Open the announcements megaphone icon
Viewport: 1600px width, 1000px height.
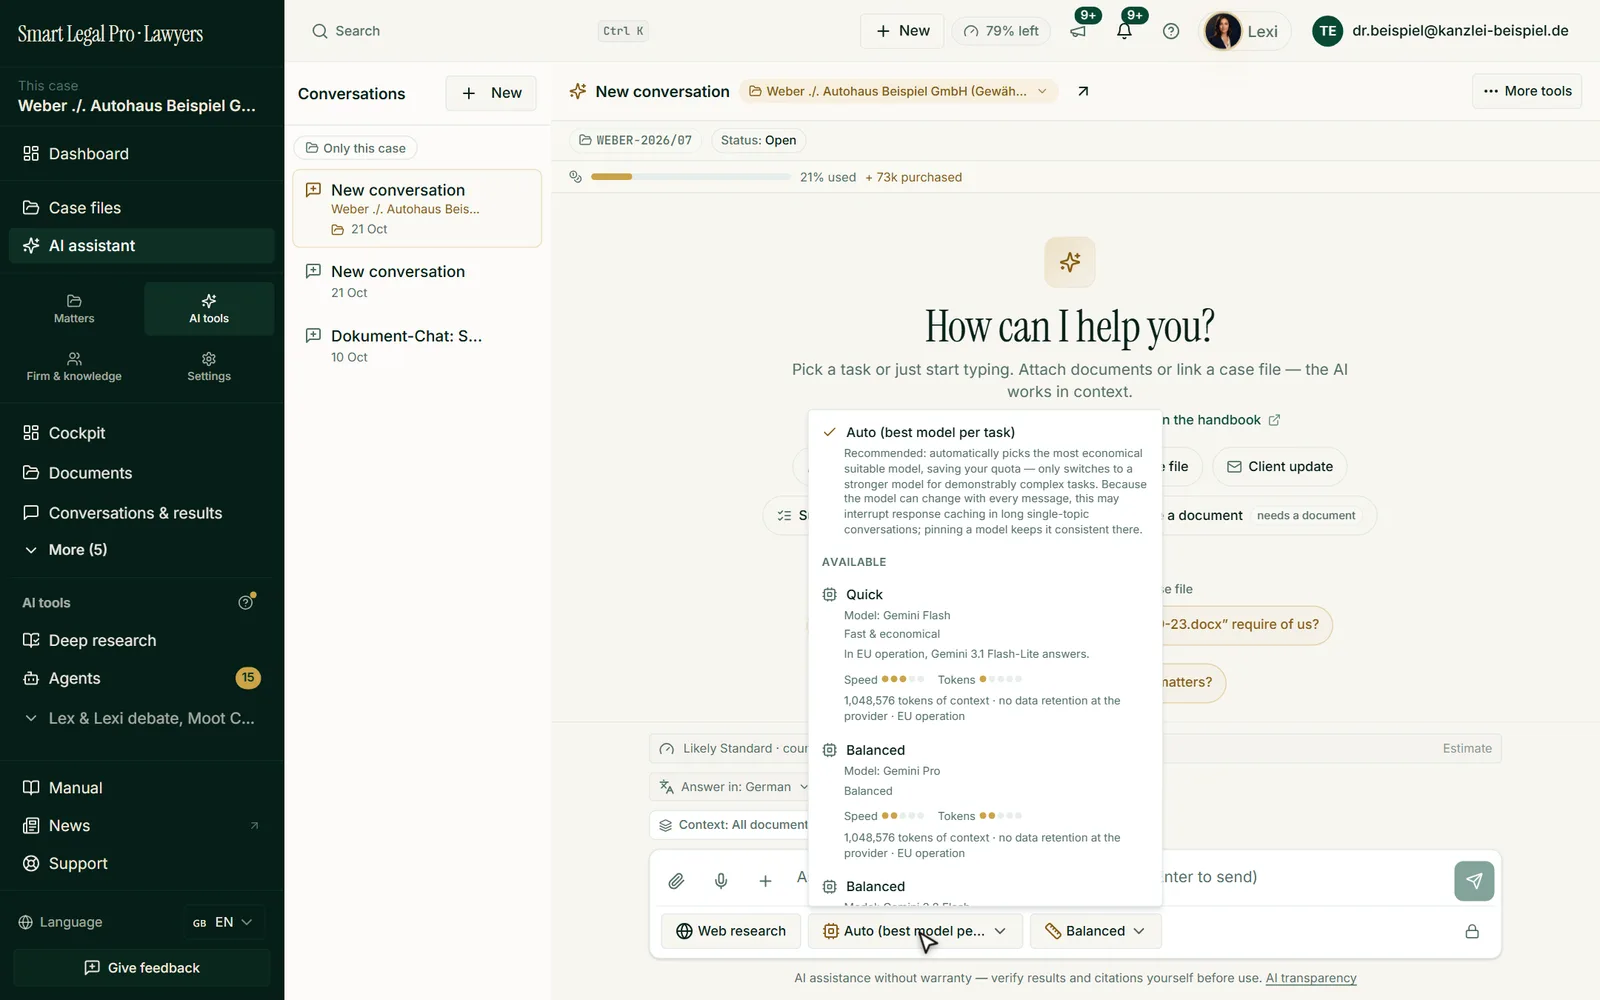(1078, 31)
